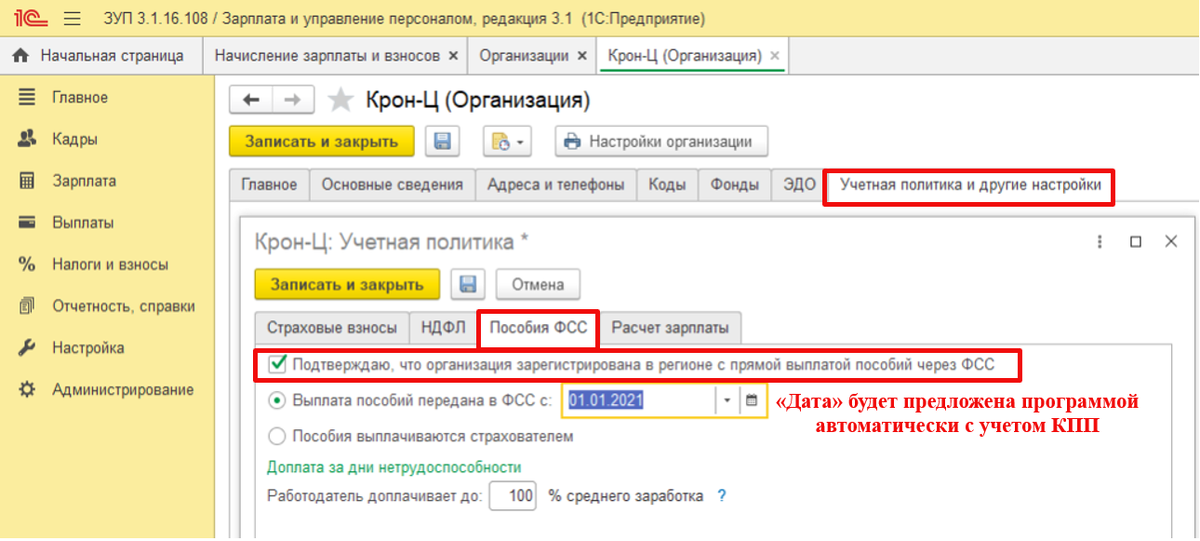This screenshot has height=541, width=1200.
Task: Close the Учетная политика dialog
Action: (1170, 242)
